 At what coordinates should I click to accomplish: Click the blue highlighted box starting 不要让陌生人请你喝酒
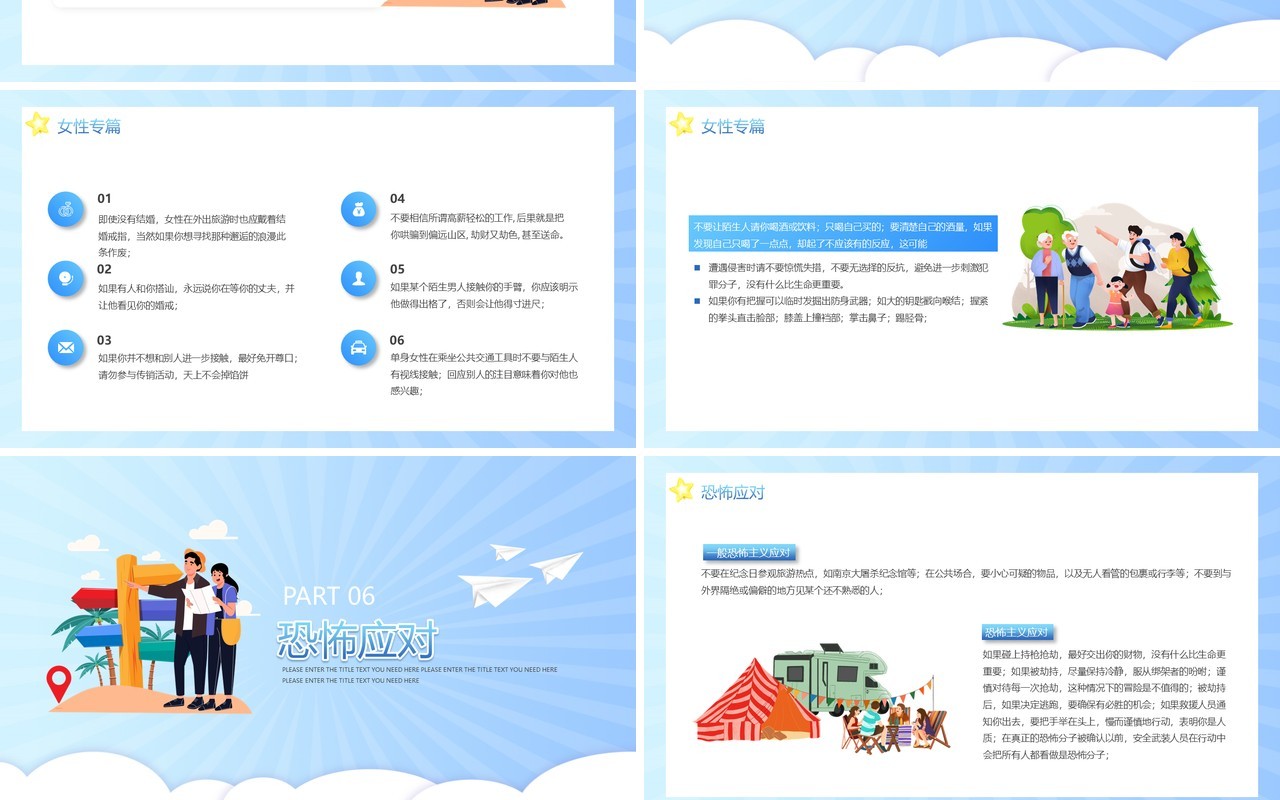point(842,234)
